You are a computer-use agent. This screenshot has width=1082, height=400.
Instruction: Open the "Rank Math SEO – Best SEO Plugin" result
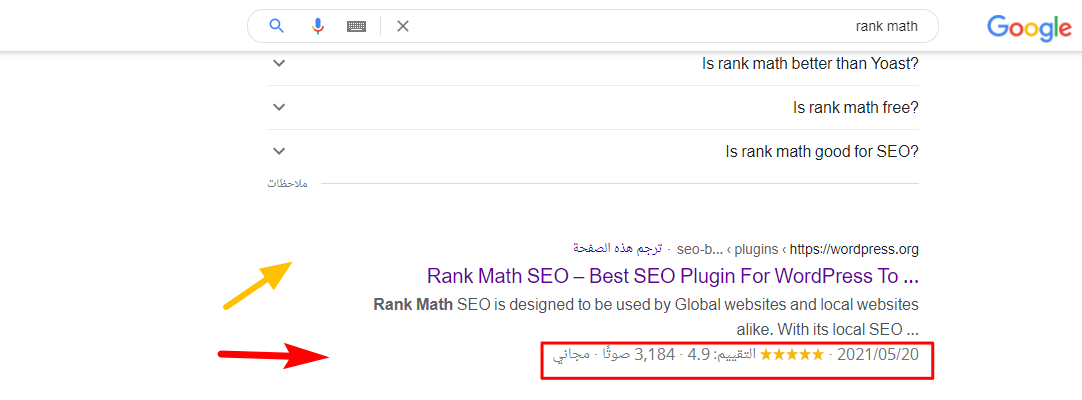[x=672, y=275]
